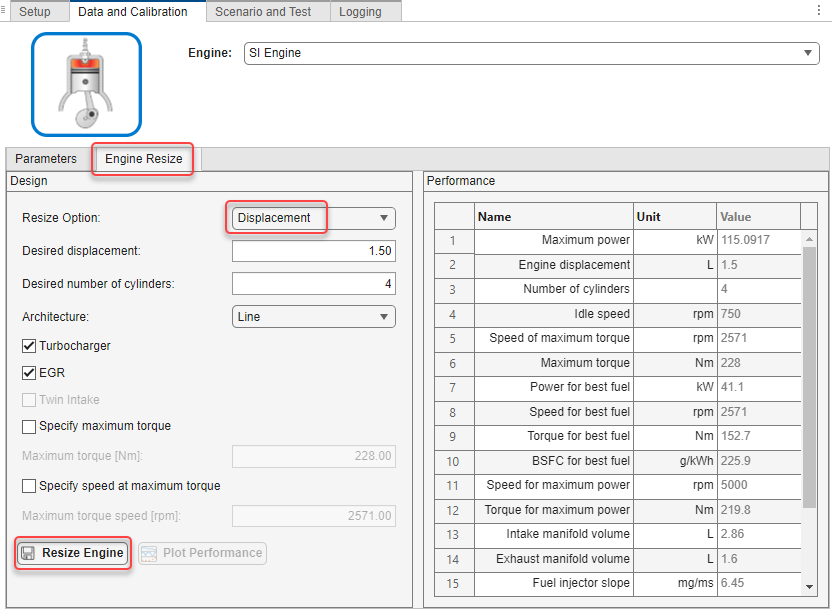Image resolution: width=832 pixels, height=615 pixels.
Task: Open the Engine type dropdown
Action: click(532, 53)
